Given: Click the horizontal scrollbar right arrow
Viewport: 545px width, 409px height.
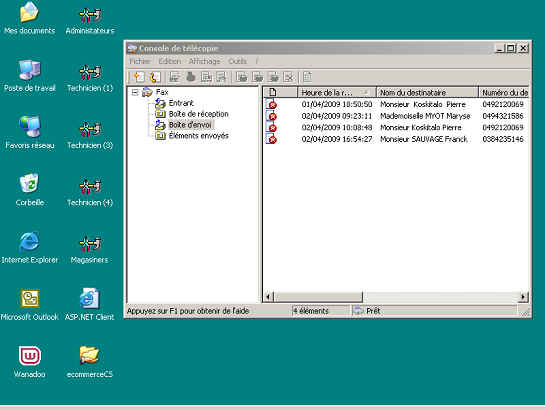Looking at the screenshot, I should tap(523, 297).
